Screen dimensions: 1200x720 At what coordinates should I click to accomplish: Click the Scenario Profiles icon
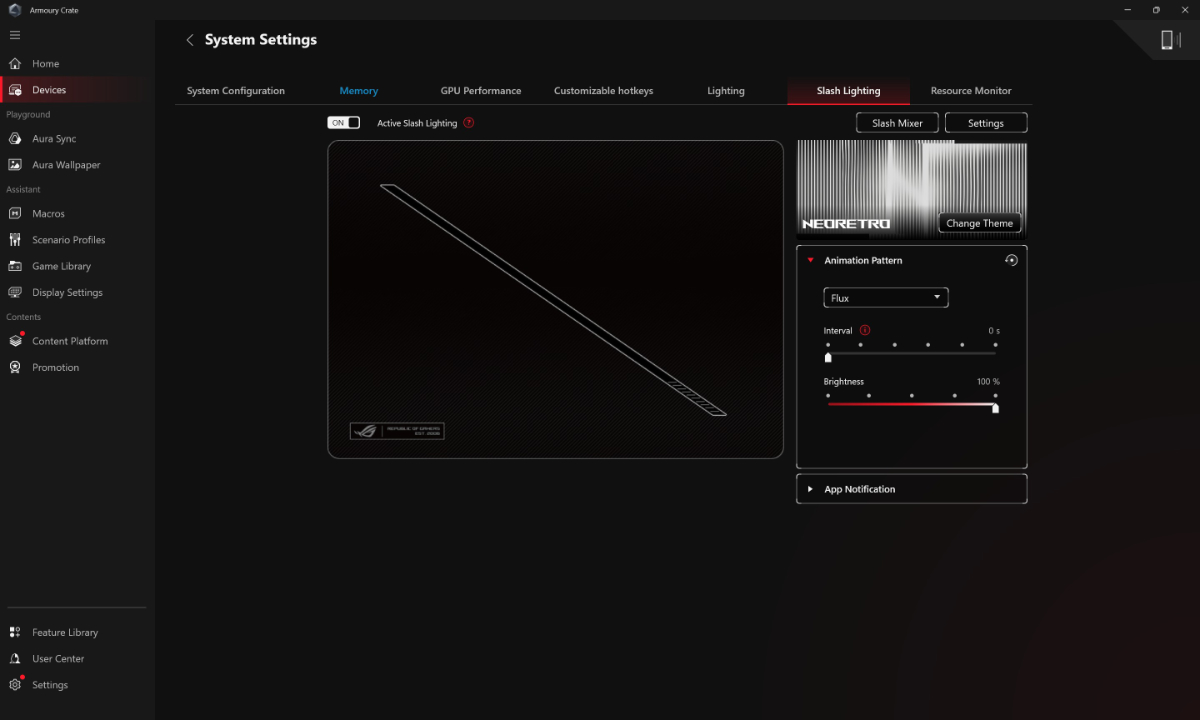15,240
